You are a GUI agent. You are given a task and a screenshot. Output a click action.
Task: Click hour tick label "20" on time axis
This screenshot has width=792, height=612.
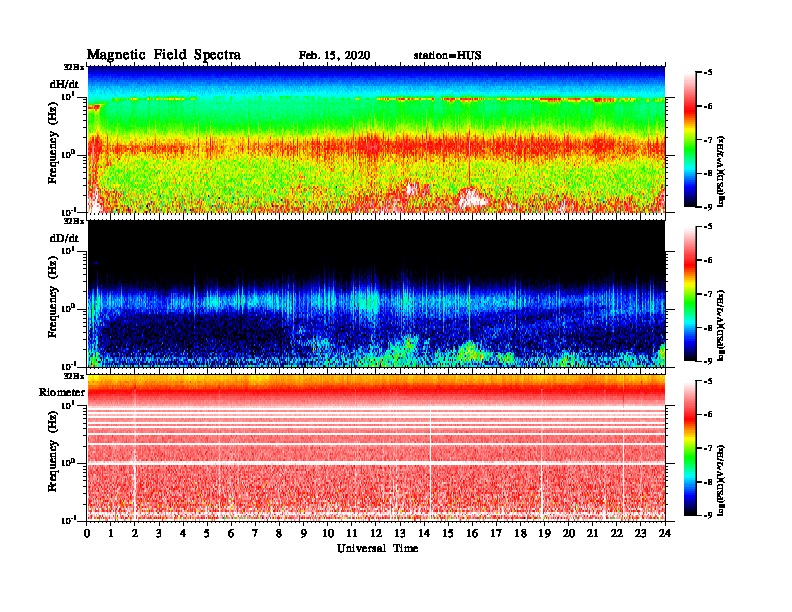tap(569, 533)
